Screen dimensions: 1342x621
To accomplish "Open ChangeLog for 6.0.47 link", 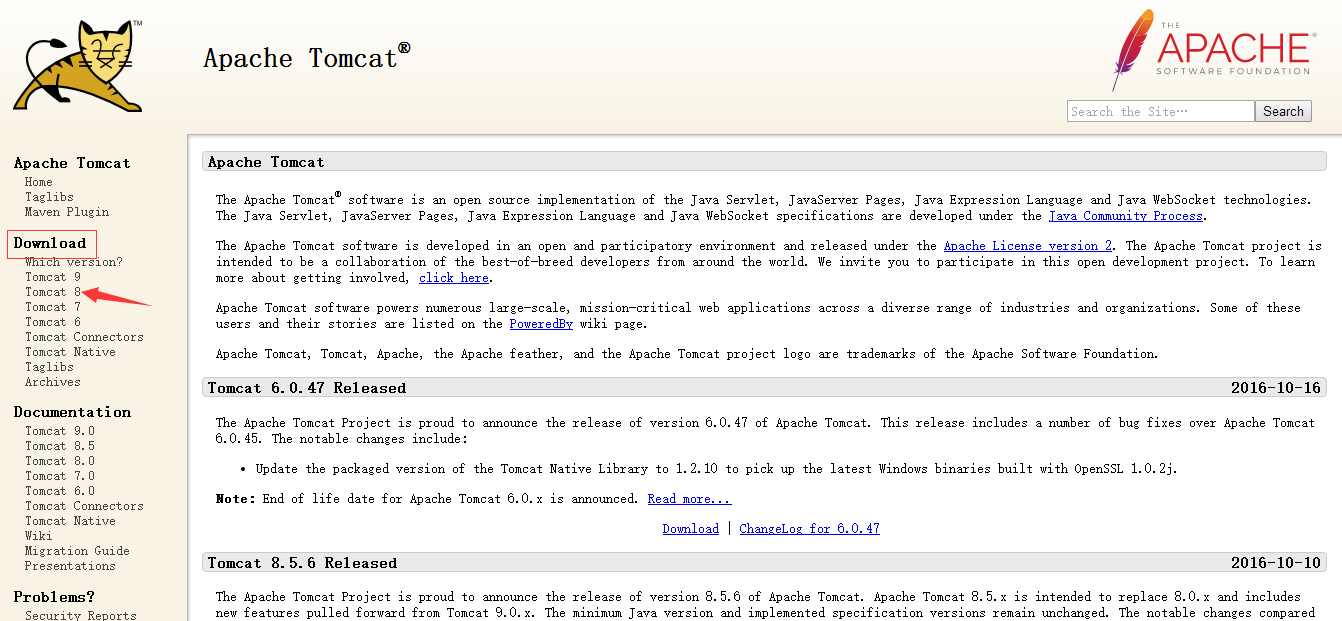I will click(810, 529).
